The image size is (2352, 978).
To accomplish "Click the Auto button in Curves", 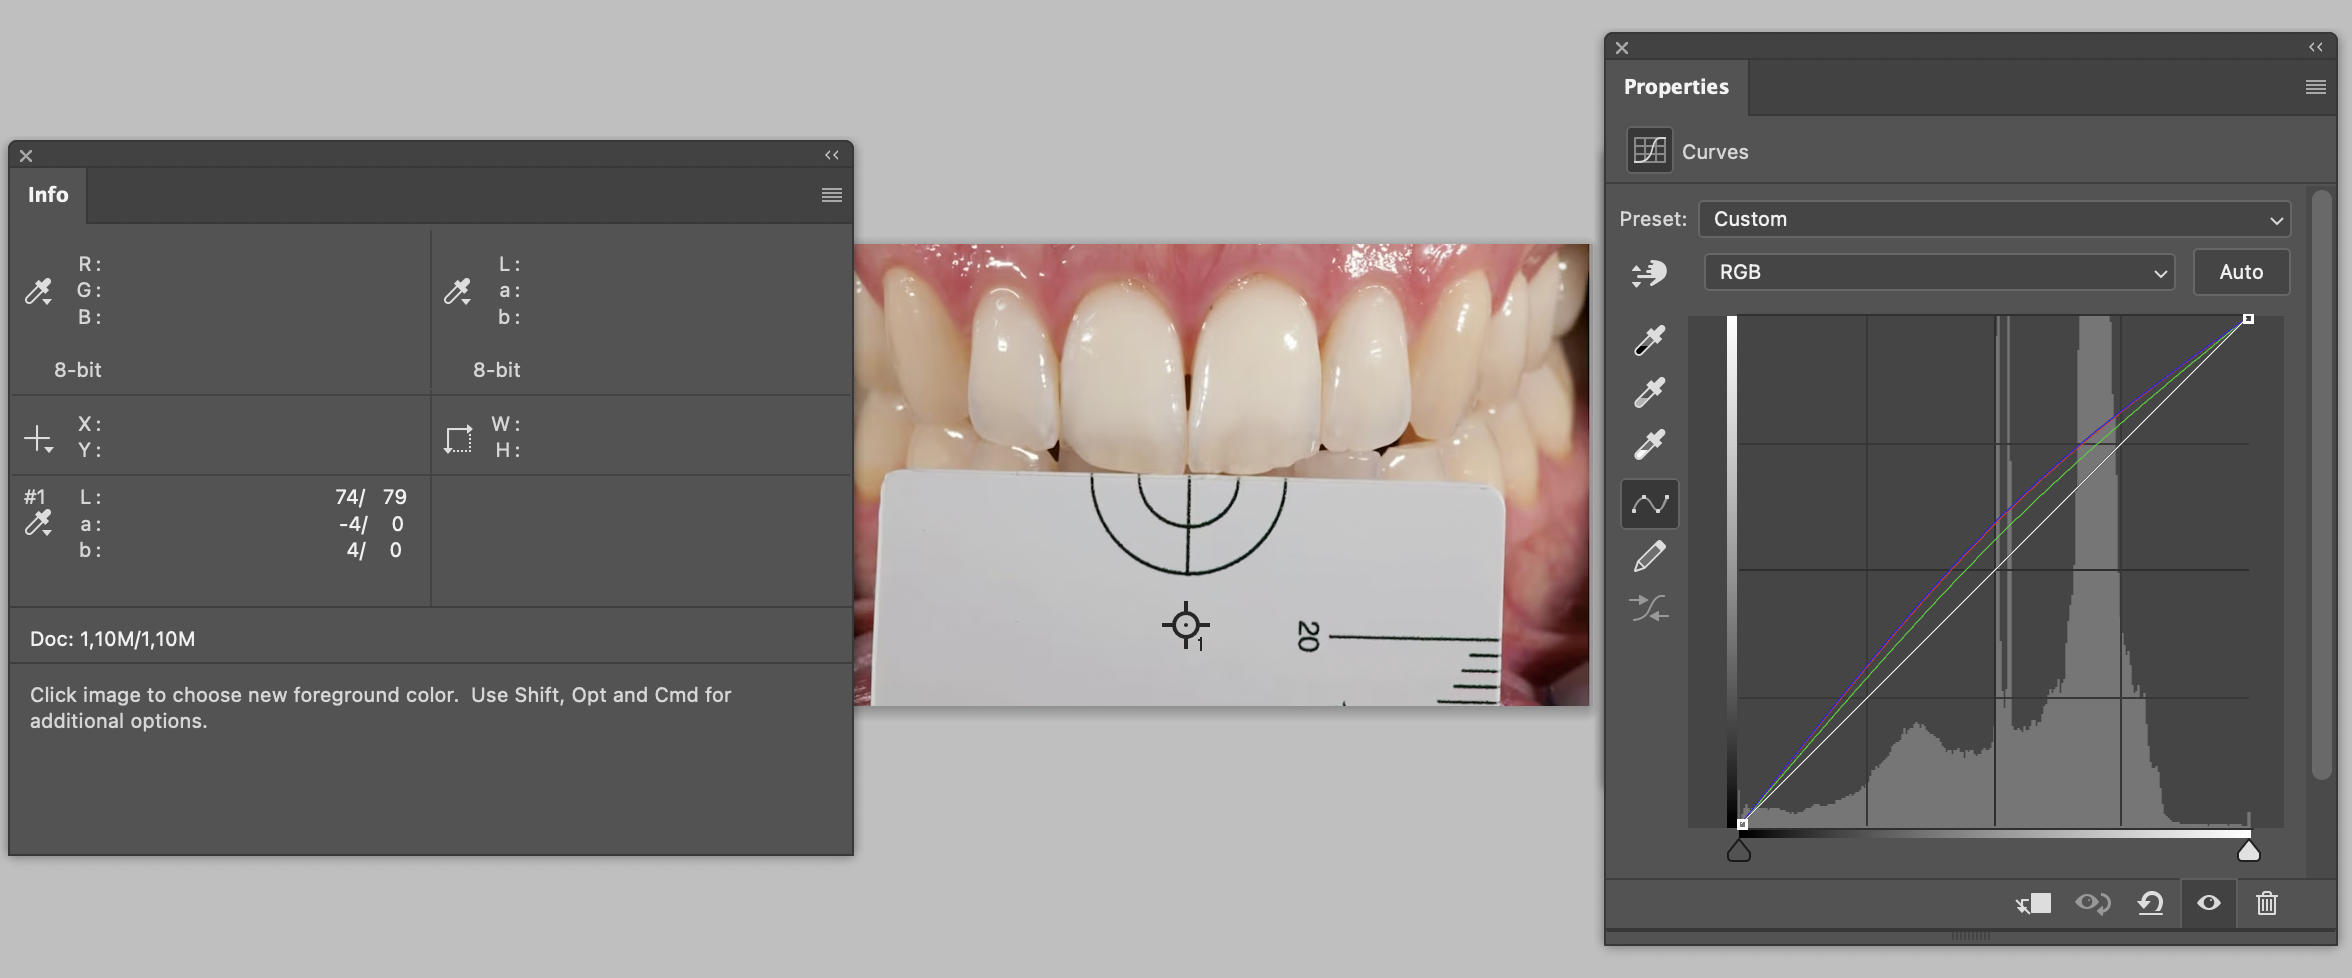I will (x=2241, y=271).
